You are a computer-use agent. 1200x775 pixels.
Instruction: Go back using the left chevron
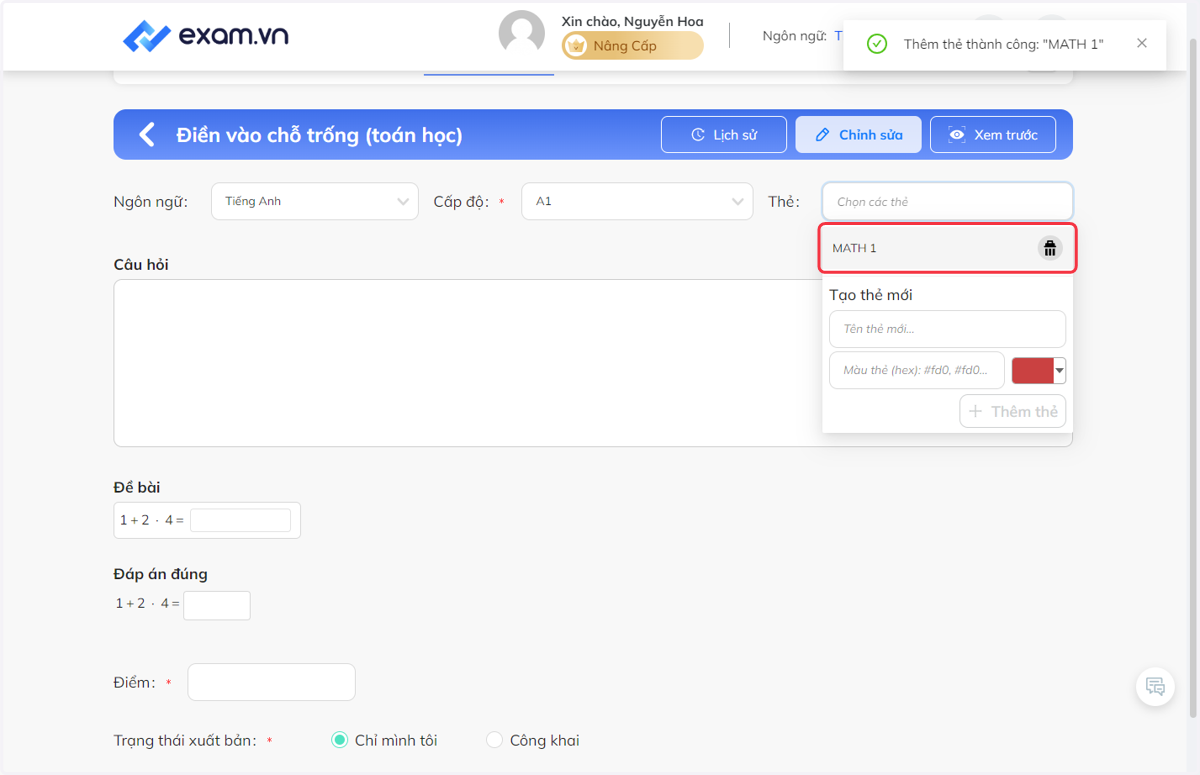[x=147, y=135]
